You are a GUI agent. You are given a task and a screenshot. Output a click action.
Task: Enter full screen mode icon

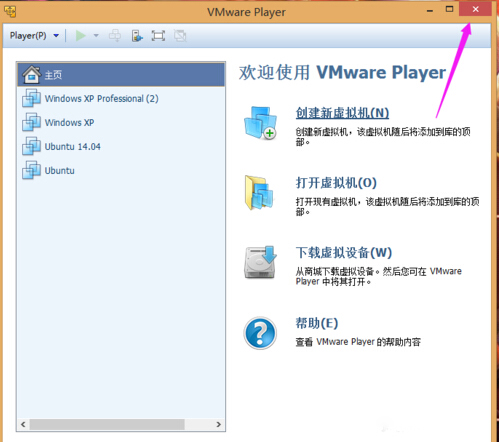pos(158,35)
